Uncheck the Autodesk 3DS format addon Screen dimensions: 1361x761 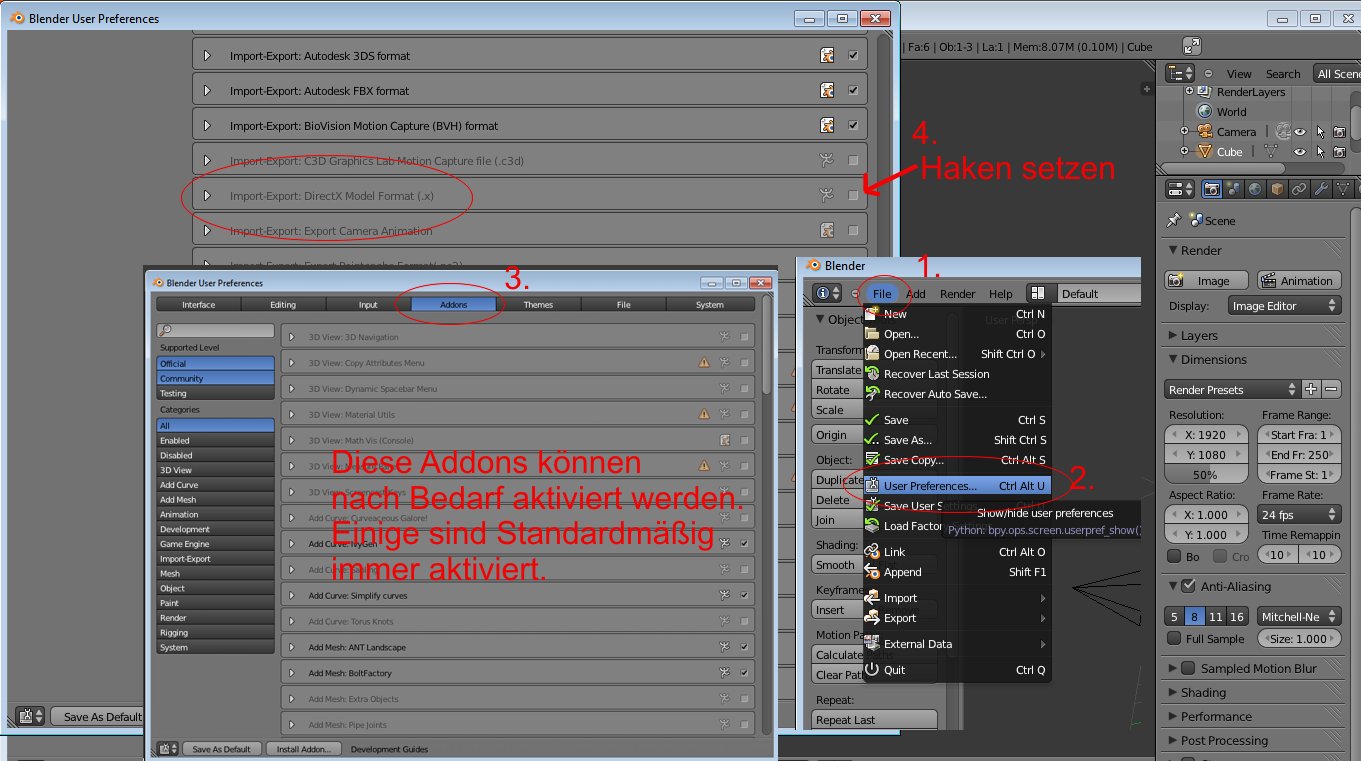coord(853,56)
